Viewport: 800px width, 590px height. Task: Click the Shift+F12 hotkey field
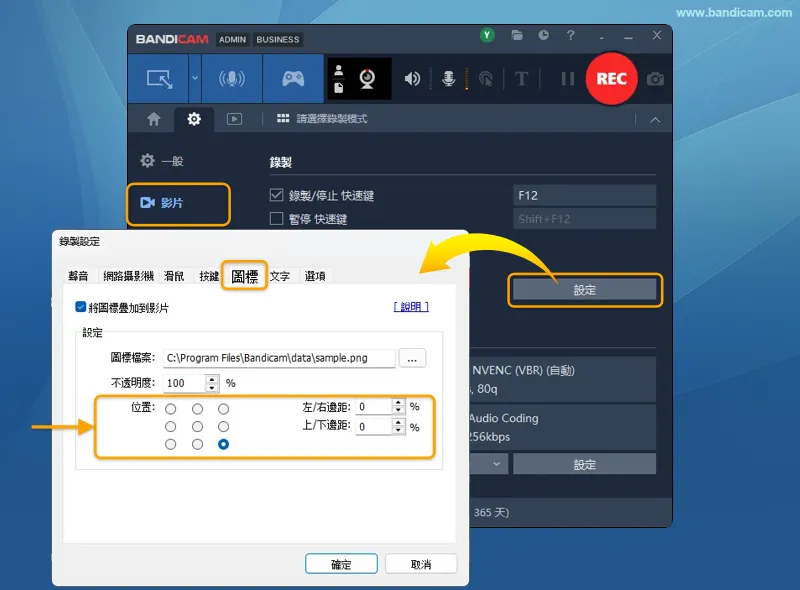point(584,219)
